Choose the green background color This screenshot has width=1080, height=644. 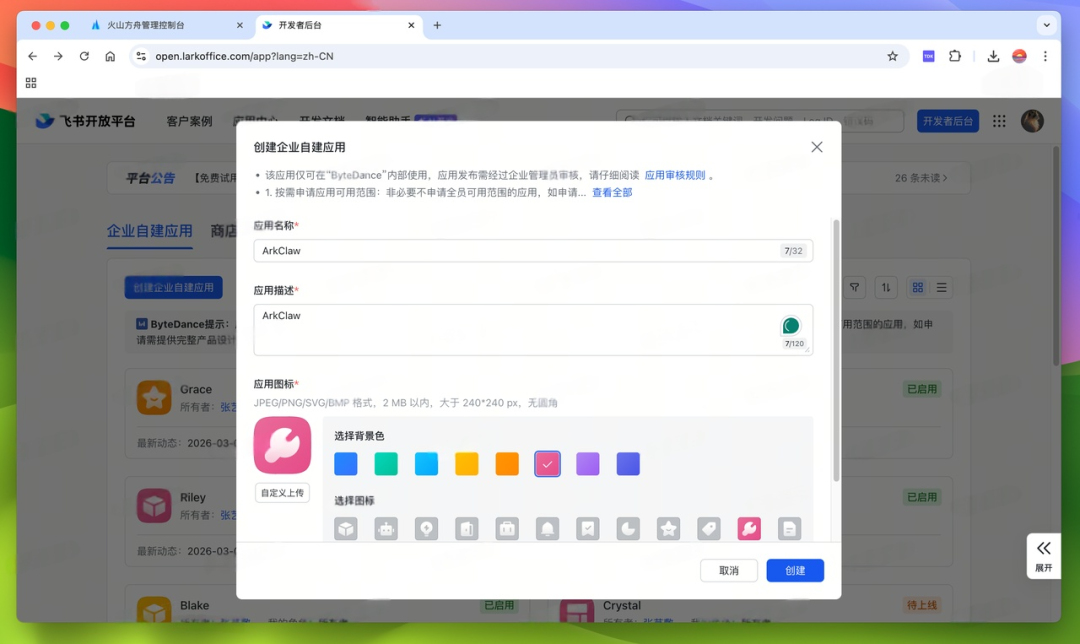386,464
